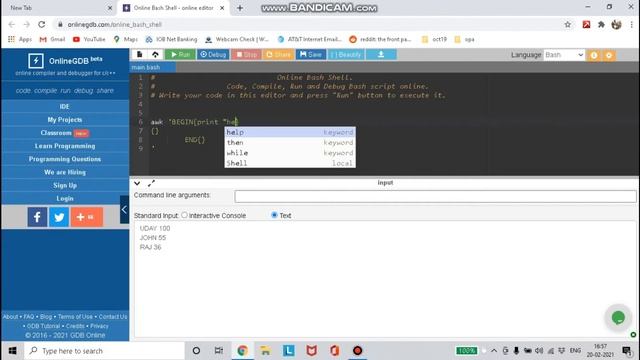Open We are Hiring link
Viewport: 640px width, 360px height.
(x=65, y=172)
